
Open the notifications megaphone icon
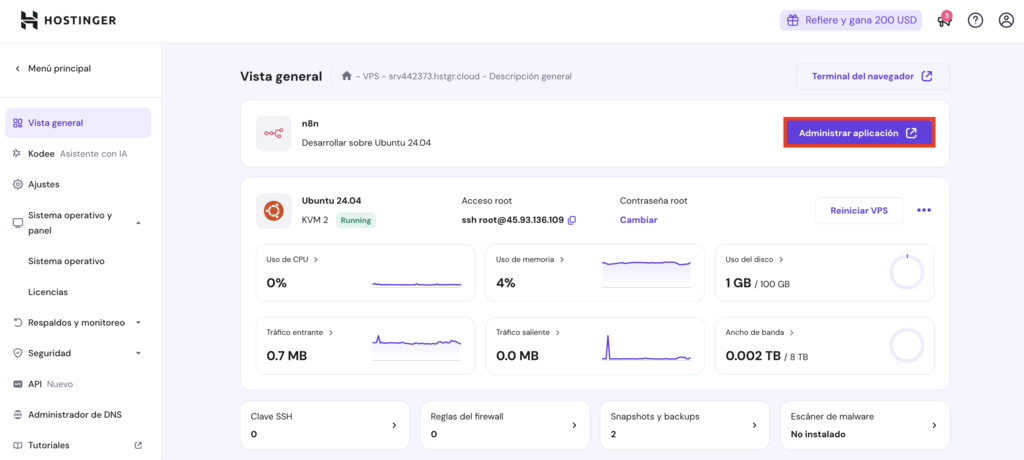pos(943,20)
